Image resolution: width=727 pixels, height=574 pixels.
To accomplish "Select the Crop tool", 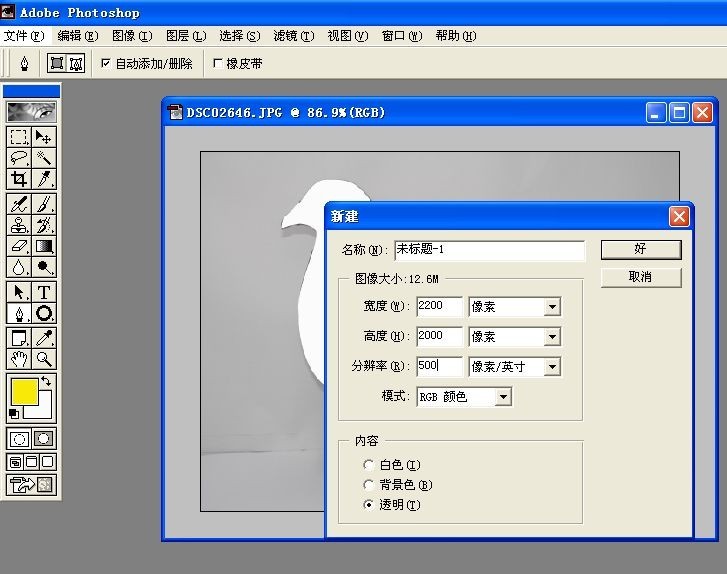I will pos(19,179).
